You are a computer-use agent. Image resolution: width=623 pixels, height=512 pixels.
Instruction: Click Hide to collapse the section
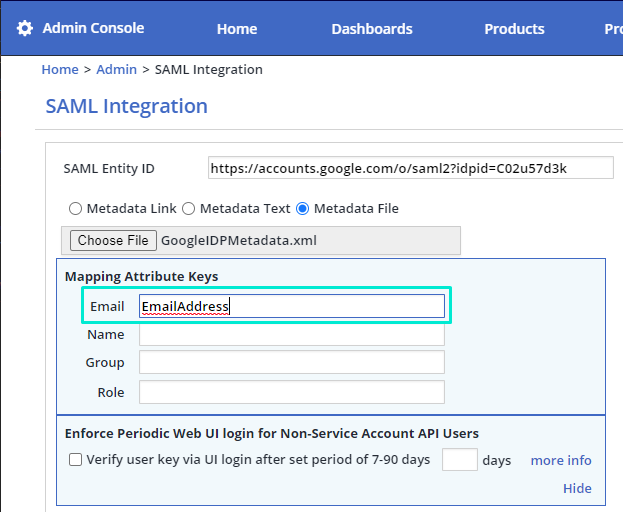pos(577,488)
